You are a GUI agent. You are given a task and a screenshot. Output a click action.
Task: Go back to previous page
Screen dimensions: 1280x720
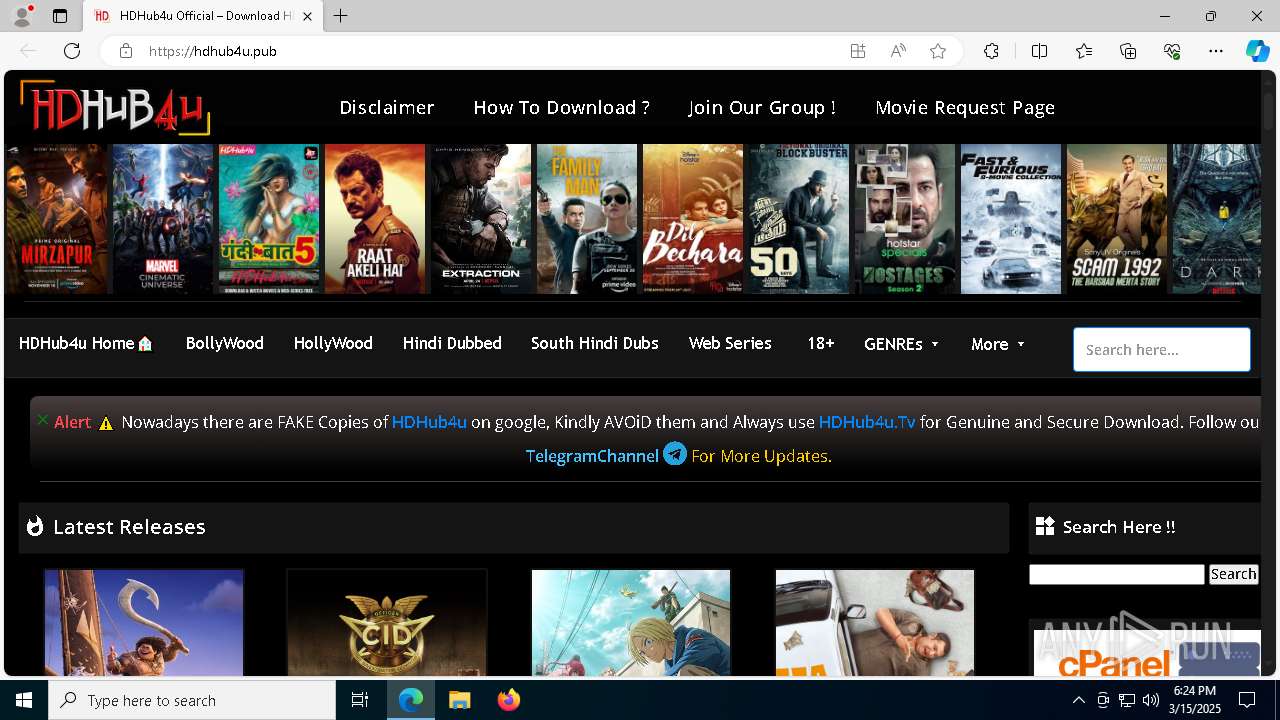(28, 51)
